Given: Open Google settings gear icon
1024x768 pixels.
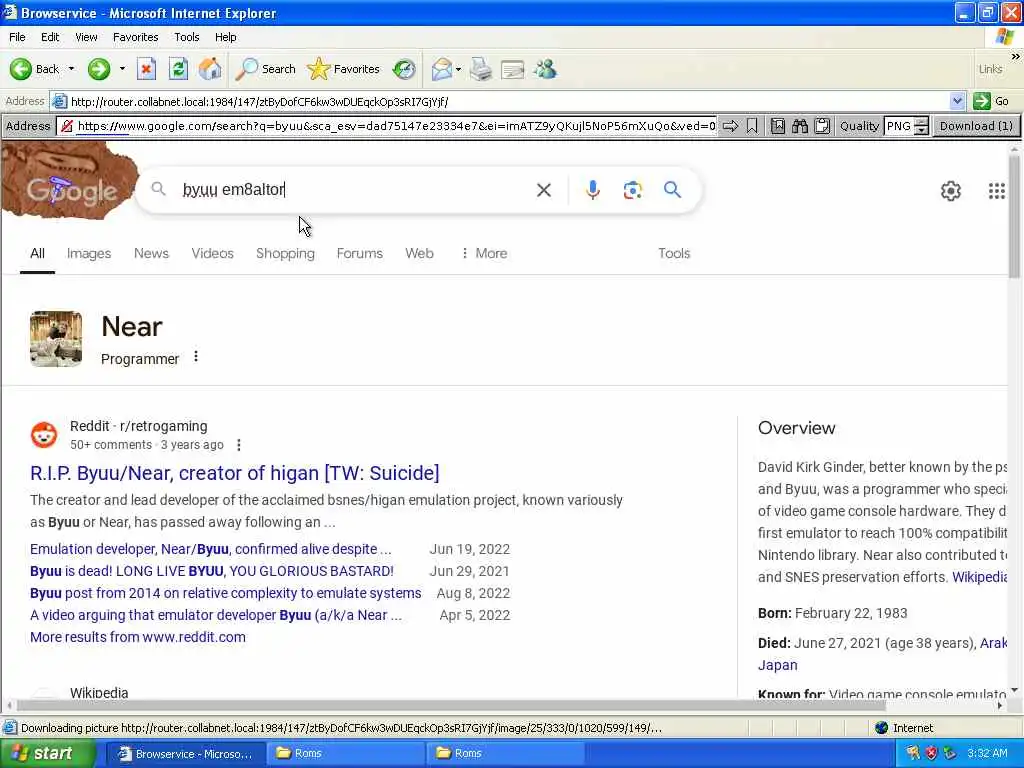Looking at the screenshot, I should (950, 191).
